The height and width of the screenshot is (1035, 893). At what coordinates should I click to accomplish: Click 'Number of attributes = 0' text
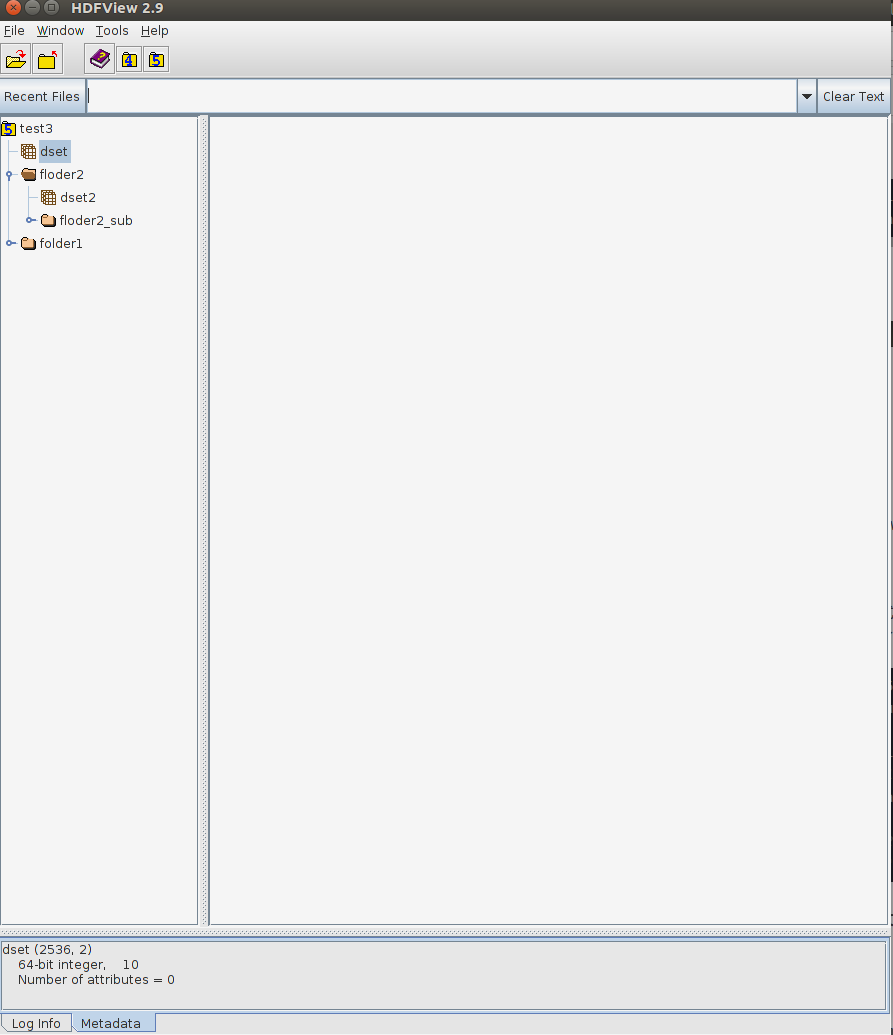pos(96,980)
